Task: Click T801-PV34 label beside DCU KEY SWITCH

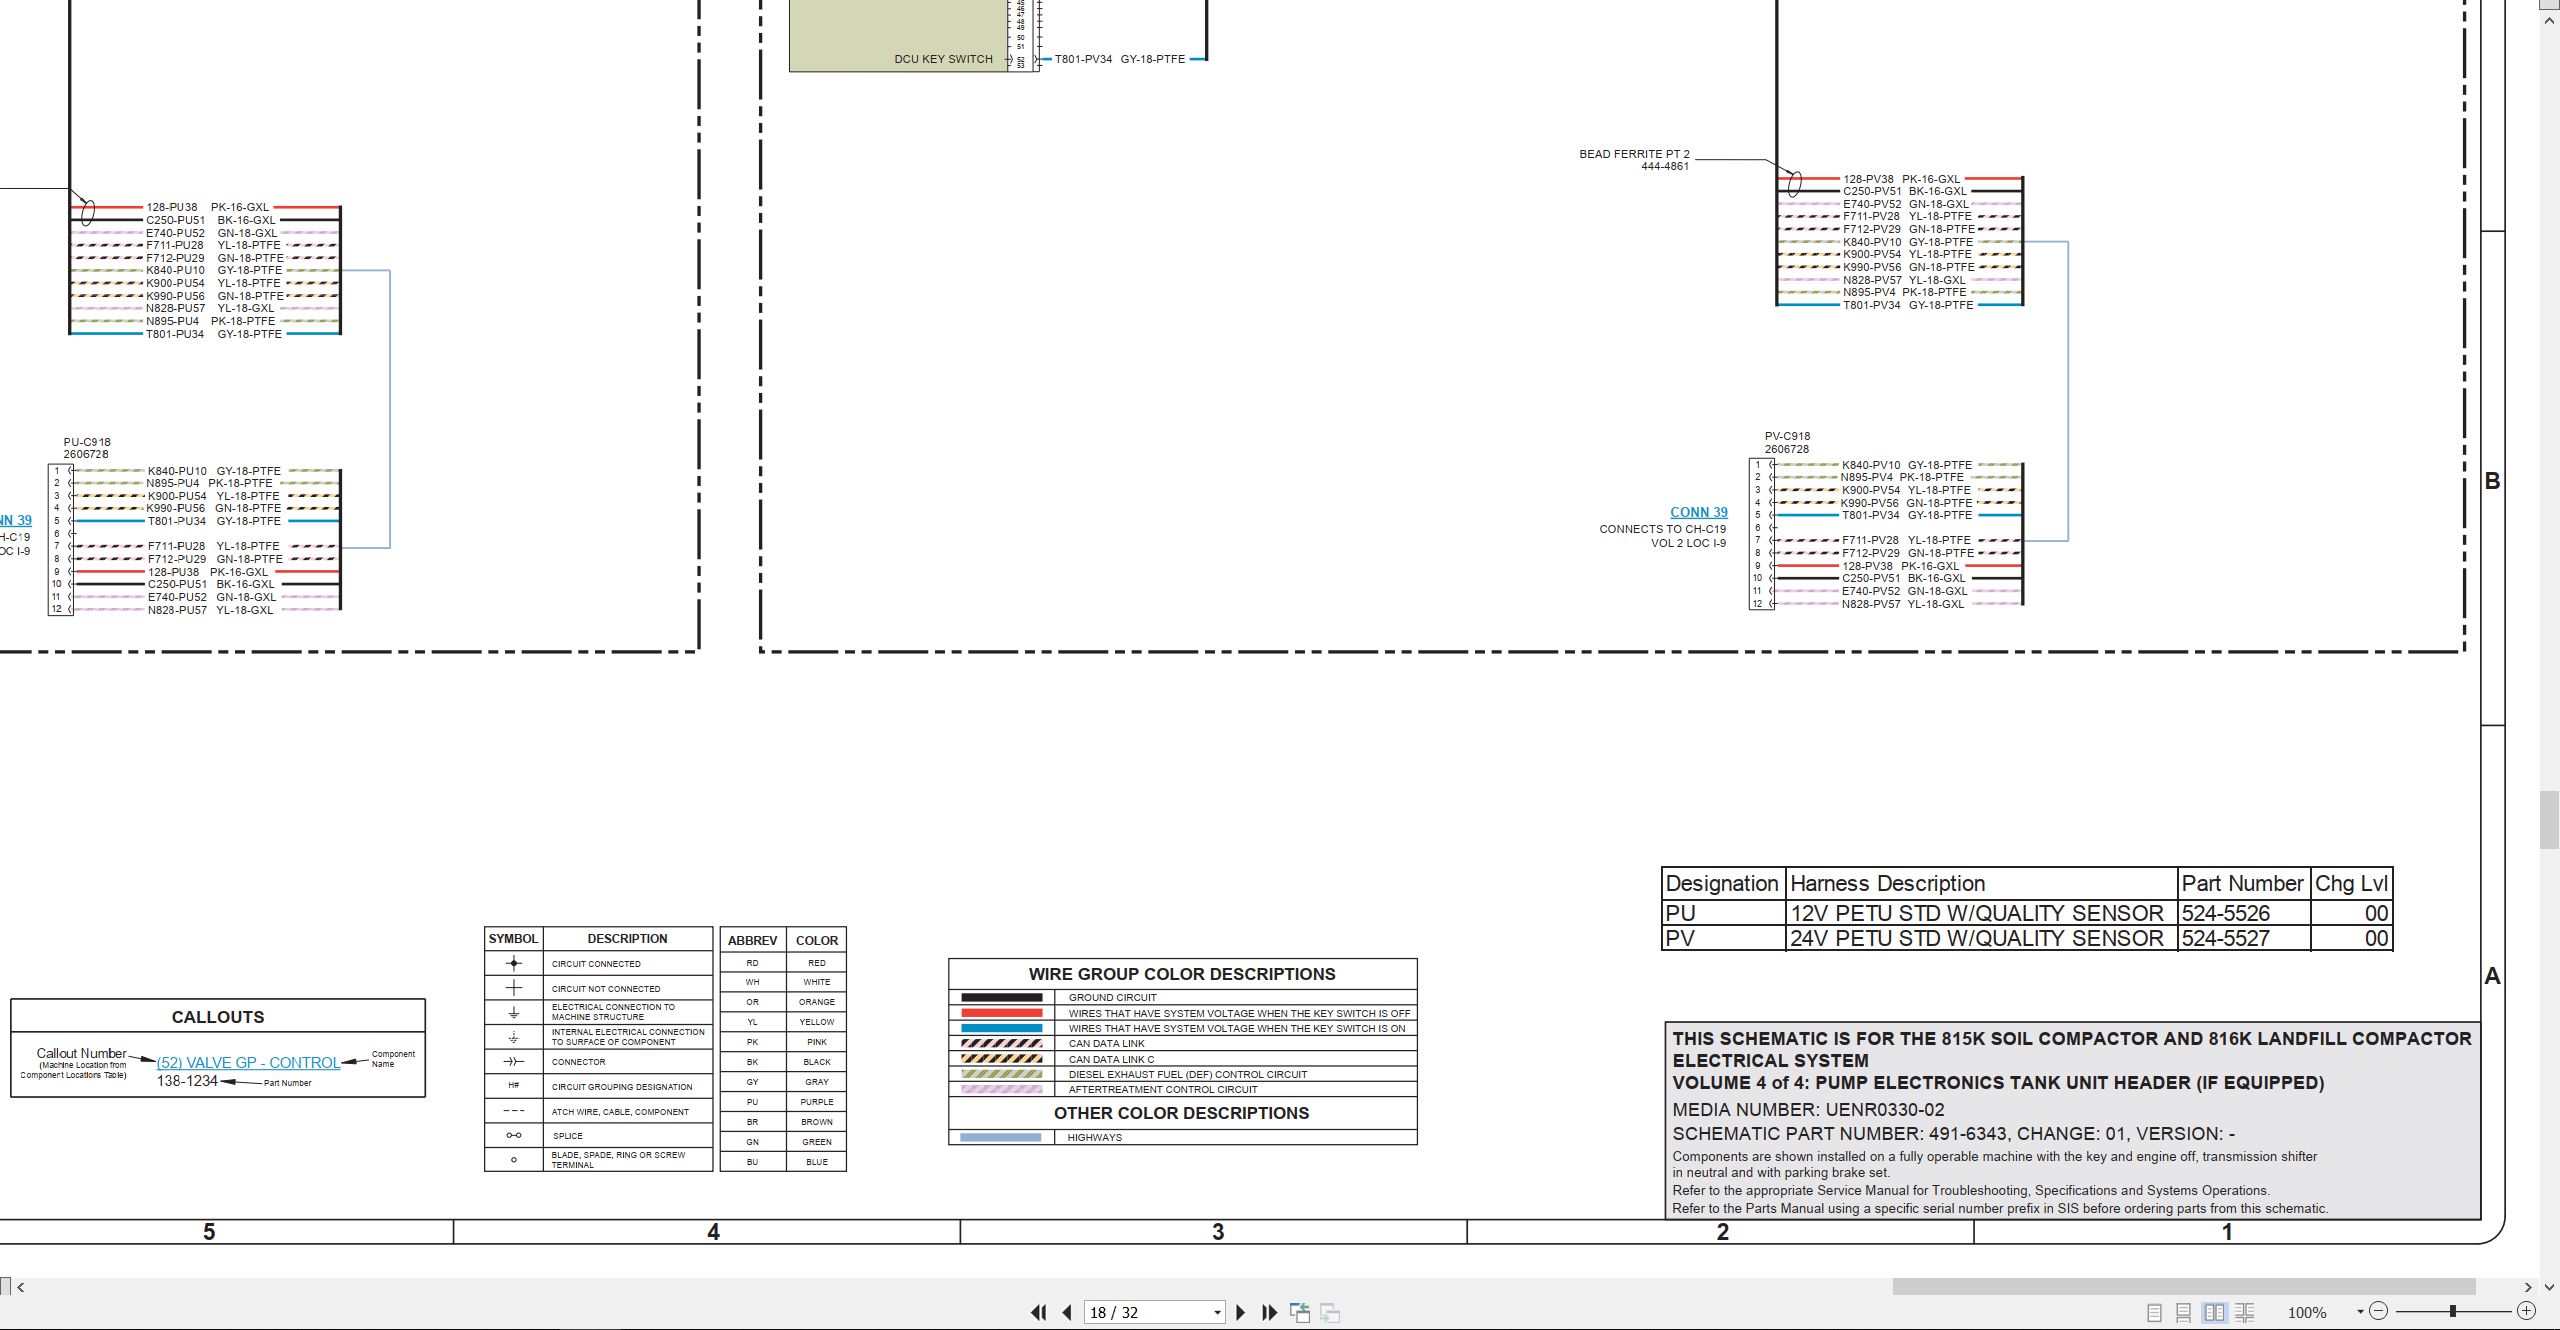Action: [1120, 59]
